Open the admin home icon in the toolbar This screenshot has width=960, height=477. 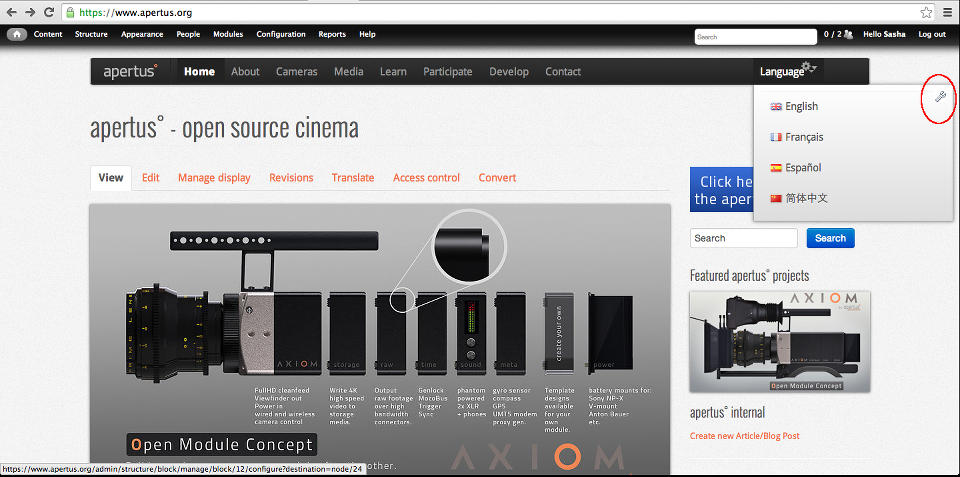click(x=17, y=34)
